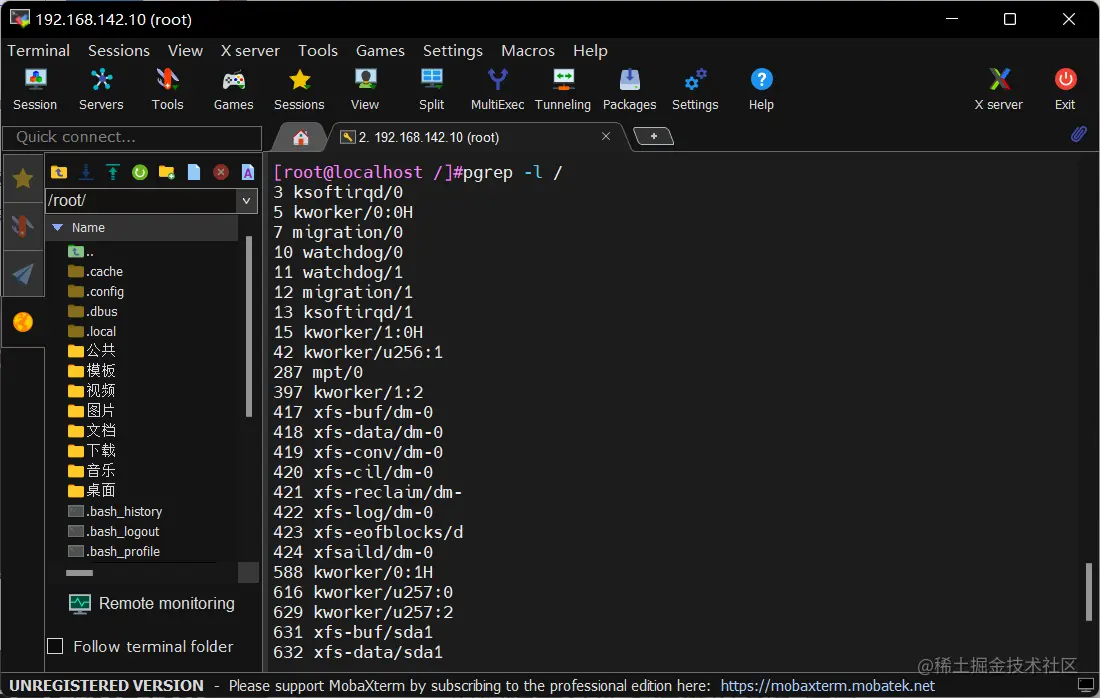Image resolution: width=1100 pixels, height=698 pixels.
Task: Open the Terminal menu
Action: coord(39,51)
